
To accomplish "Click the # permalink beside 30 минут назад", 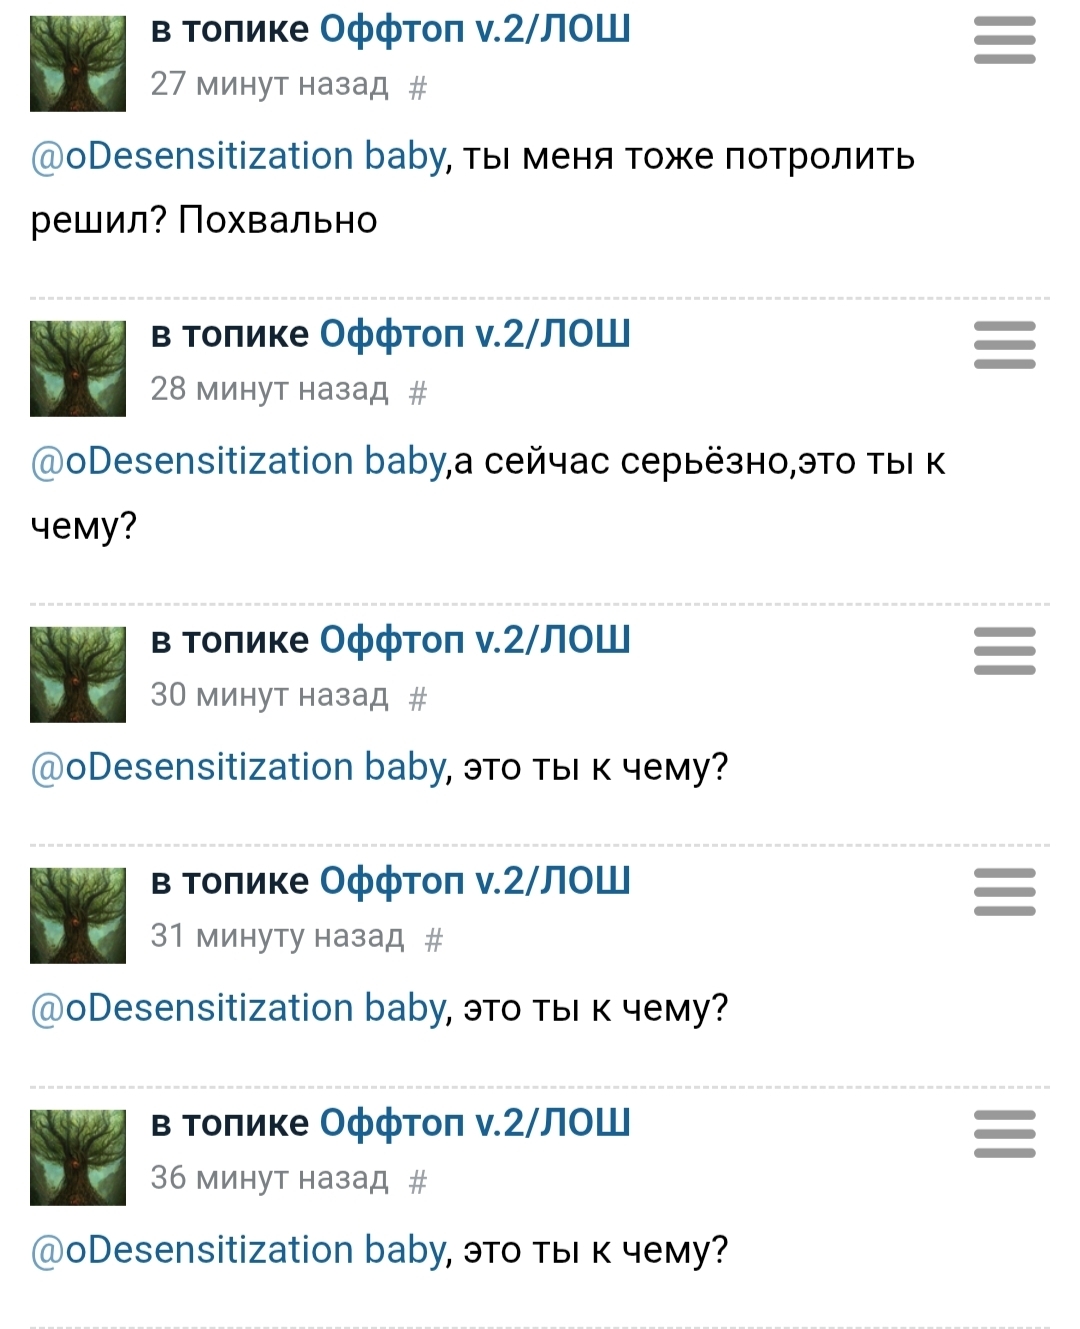I will (418, 698).
